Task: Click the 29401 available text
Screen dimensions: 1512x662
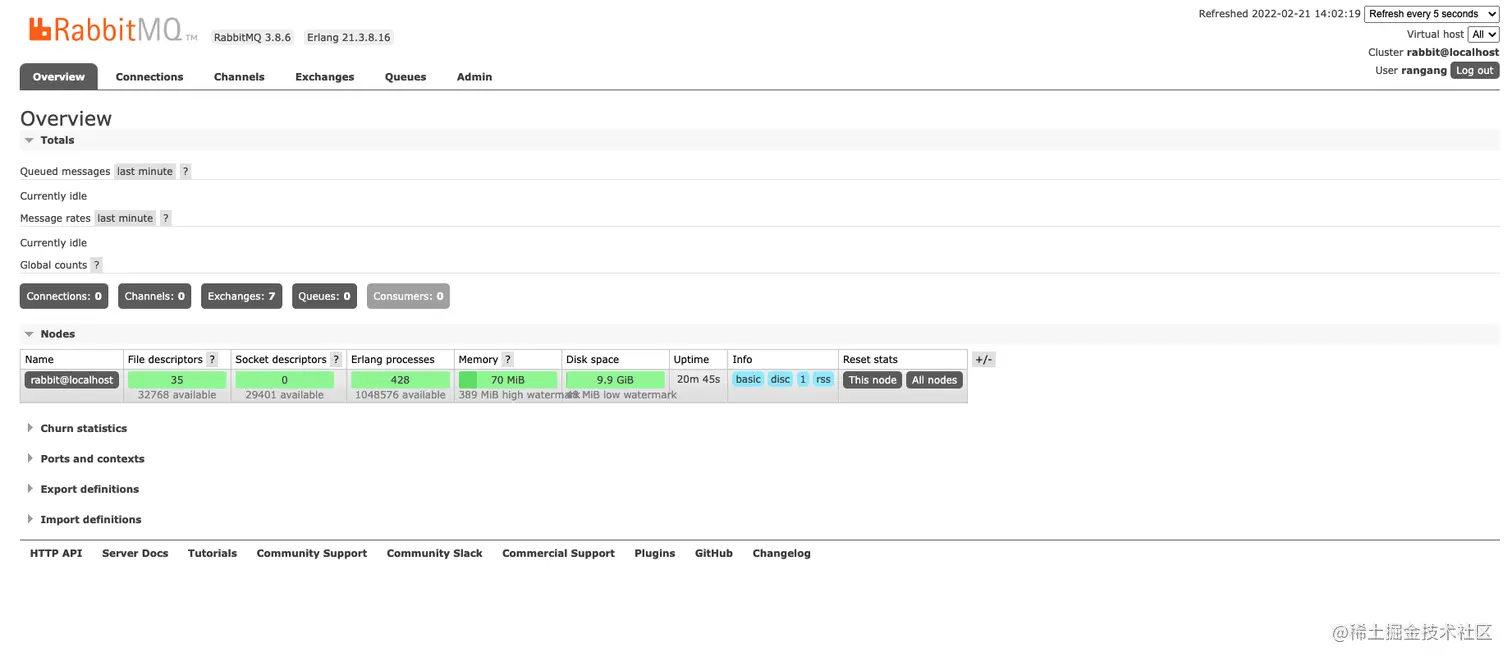Action: (285, 395)
